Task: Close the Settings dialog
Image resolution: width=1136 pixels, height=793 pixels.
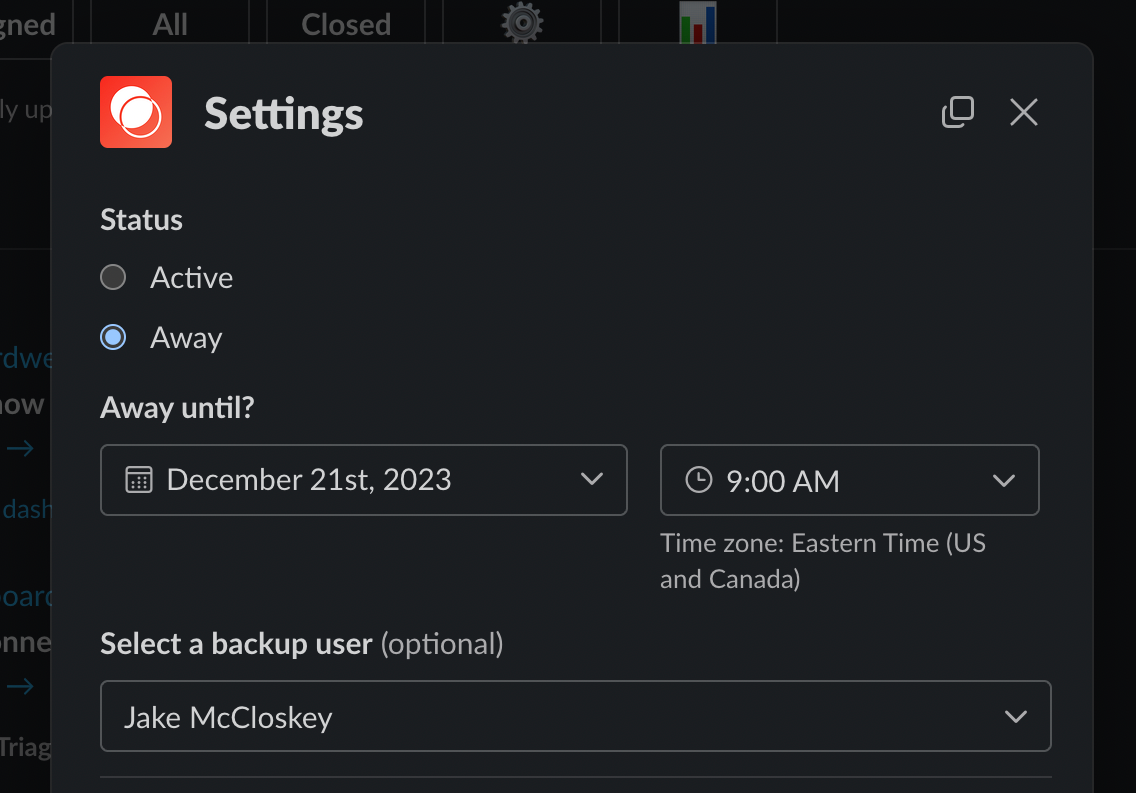Action: coord(1023,112)
